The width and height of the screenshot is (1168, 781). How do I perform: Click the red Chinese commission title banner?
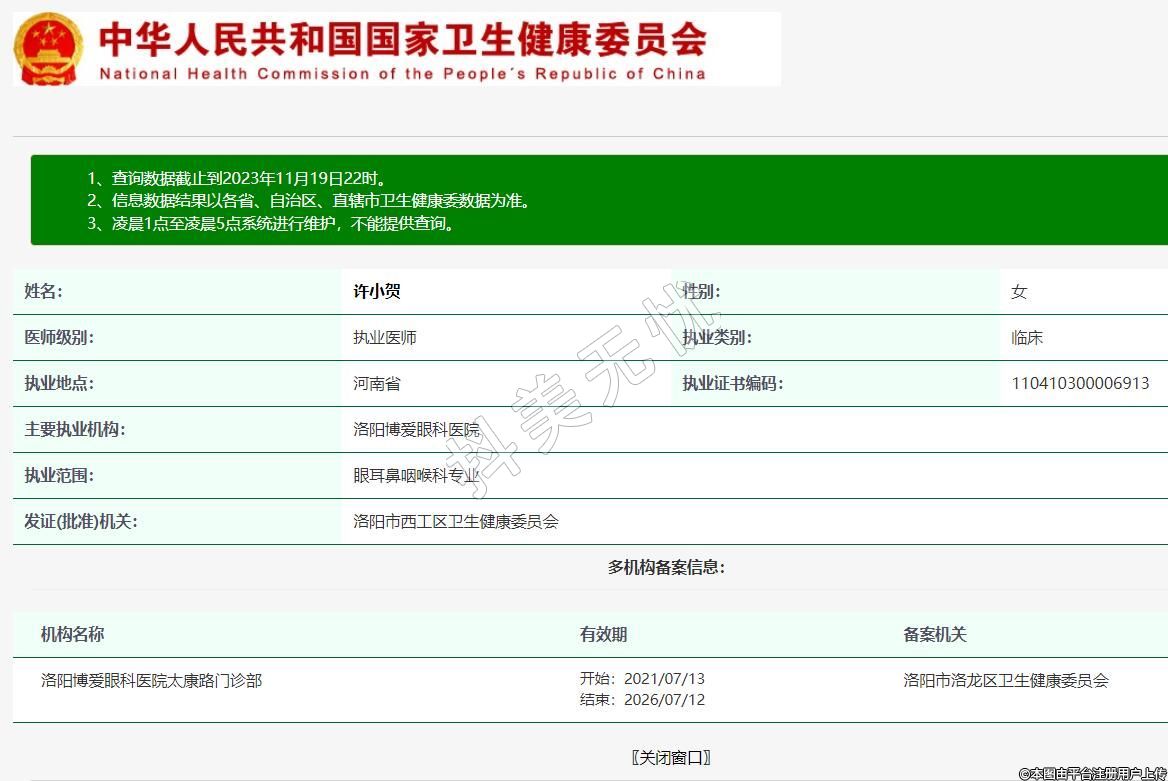click(x=402, y=40)
